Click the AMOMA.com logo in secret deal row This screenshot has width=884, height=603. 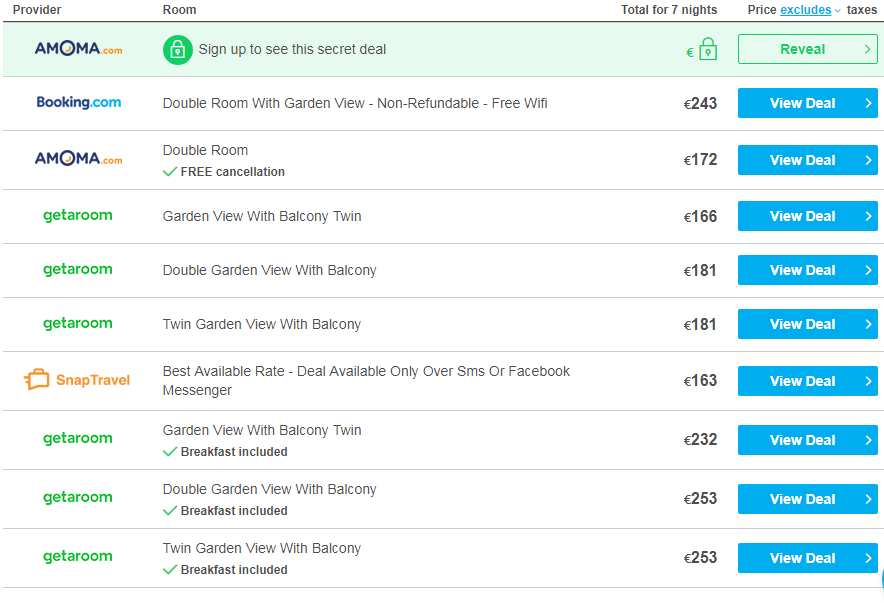click(78, 48)
